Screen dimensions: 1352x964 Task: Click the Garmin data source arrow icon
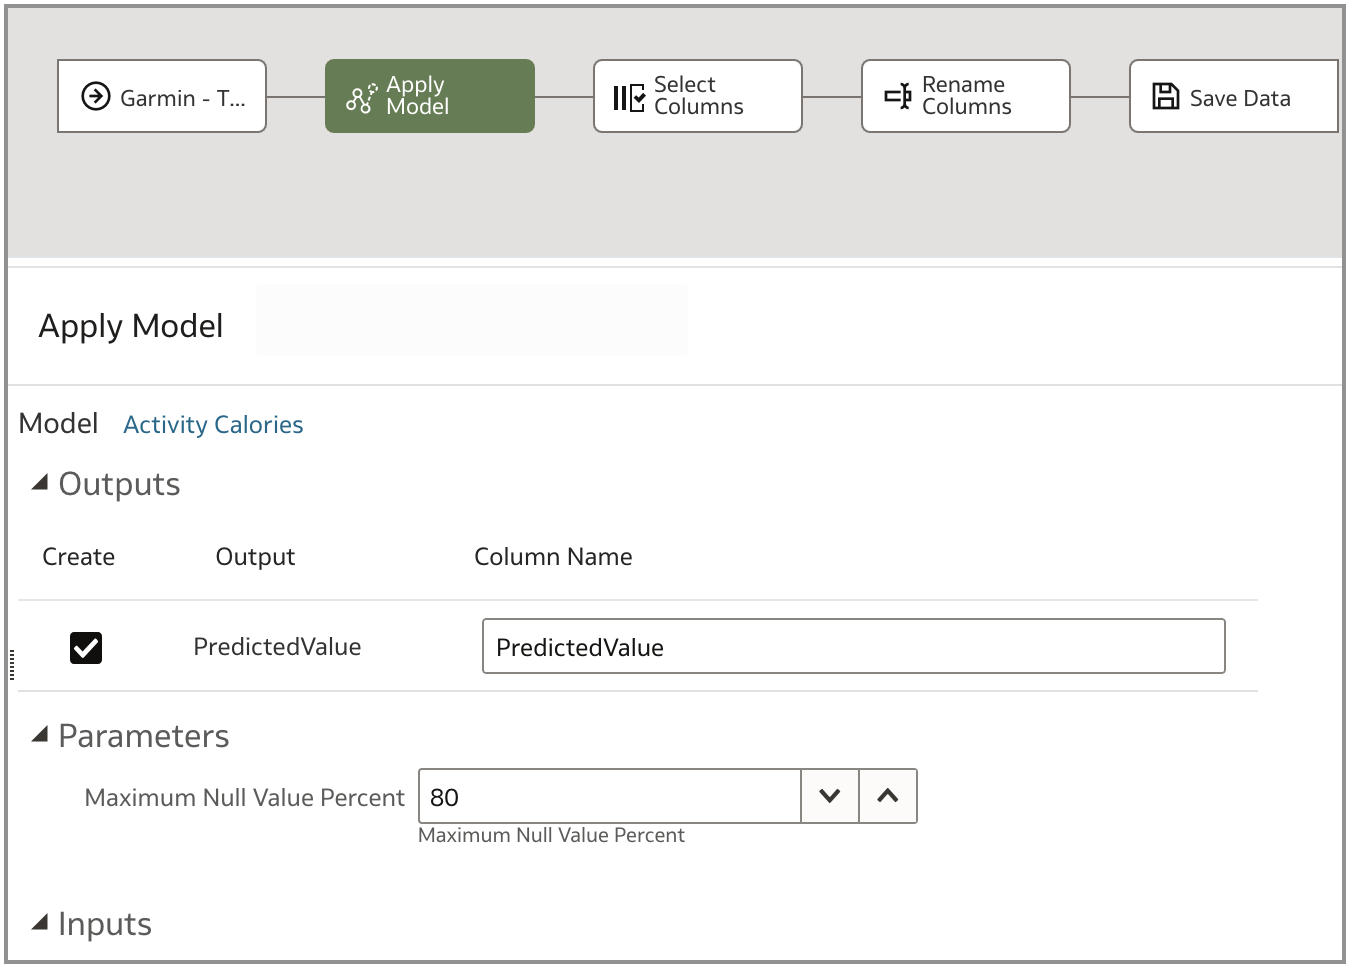point(96,96)
